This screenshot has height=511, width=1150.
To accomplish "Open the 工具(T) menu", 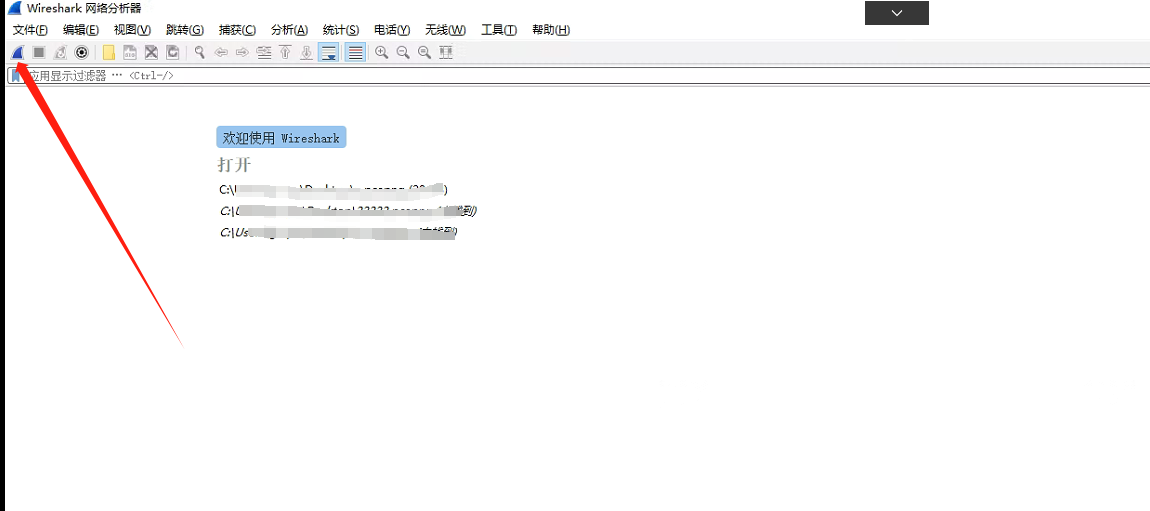I will (x=499, y=30).
